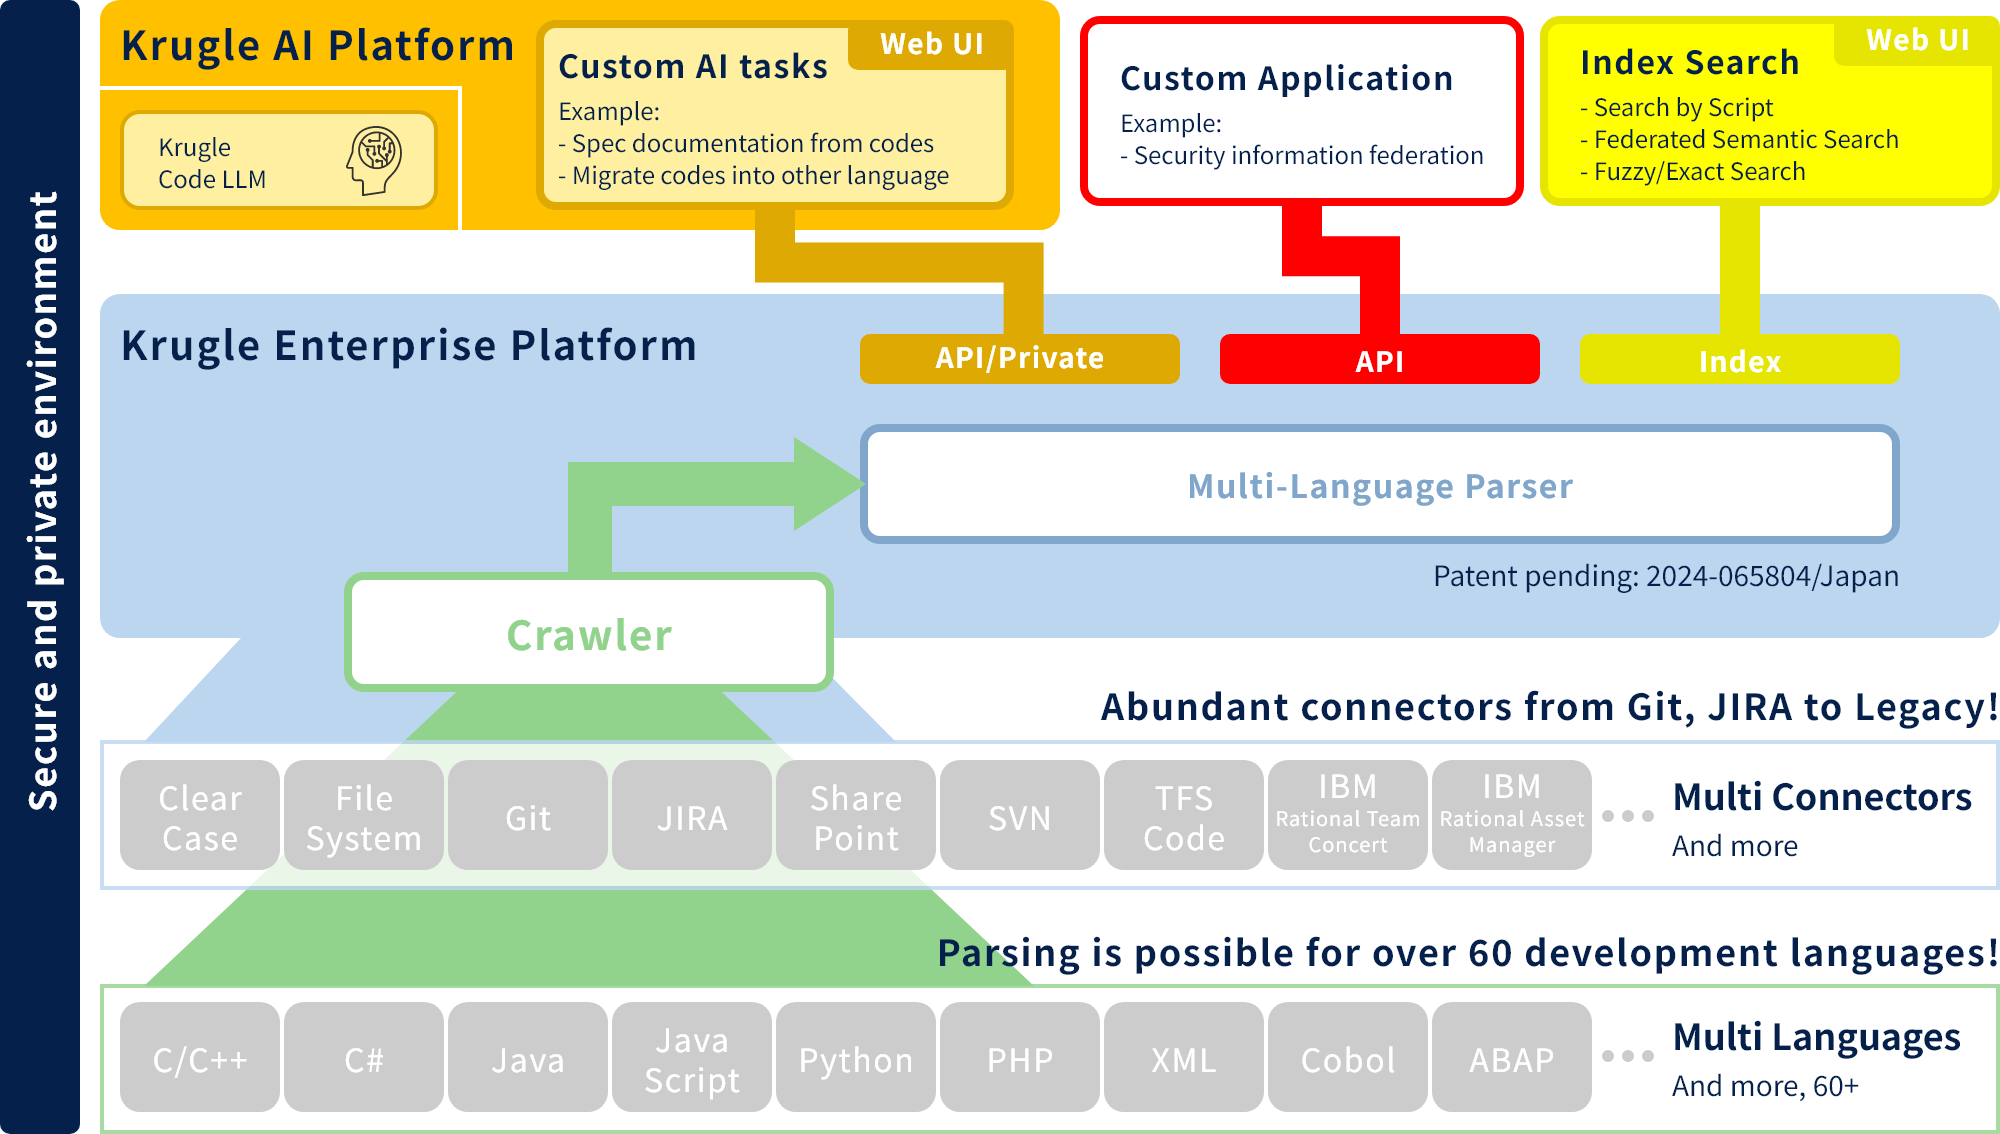The image size is (2000, 1134).
Task: Click the Cobol language tile
Action: point(1348,1057)
